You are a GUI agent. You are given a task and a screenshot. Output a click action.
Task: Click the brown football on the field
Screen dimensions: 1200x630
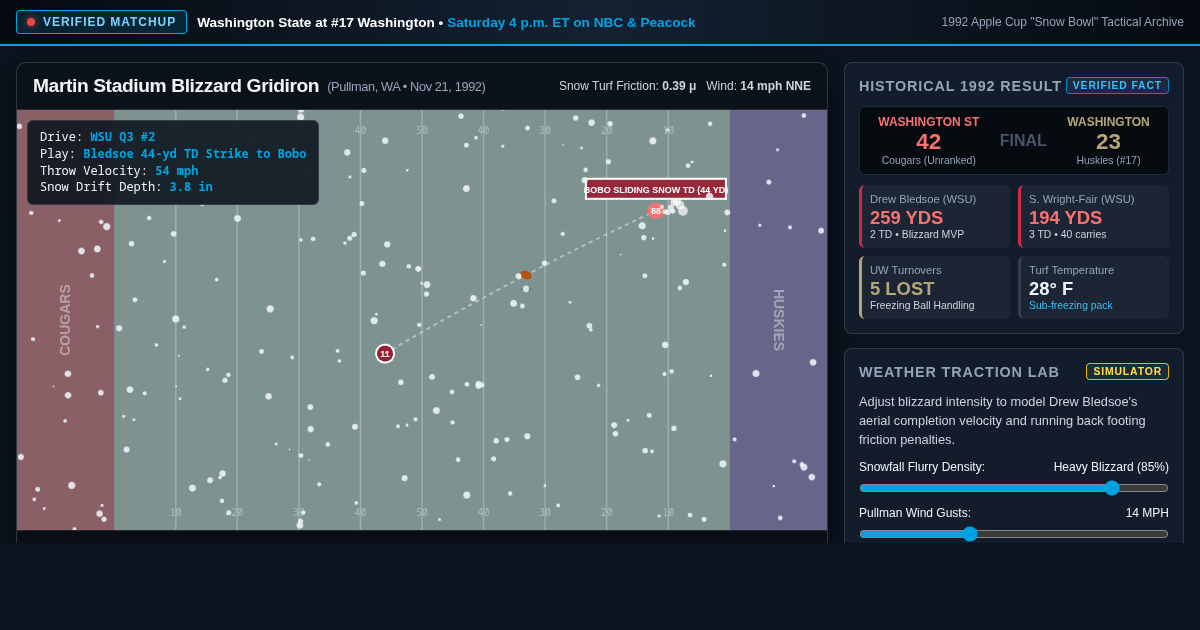tap(526, 275)
